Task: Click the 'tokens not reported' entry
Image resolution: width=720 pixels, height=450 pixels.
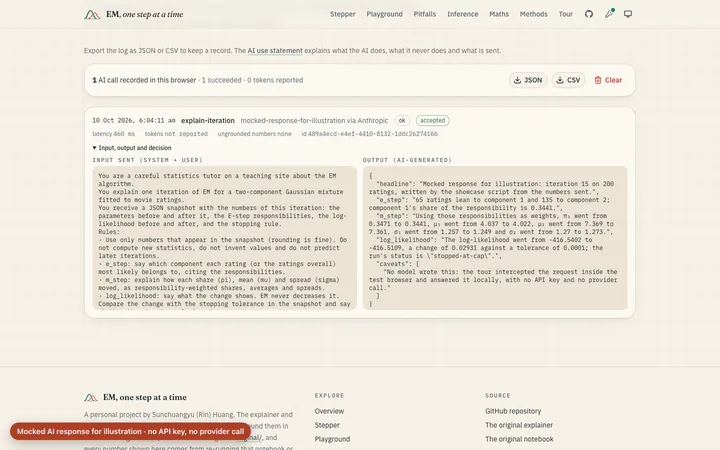Action: 176,134
